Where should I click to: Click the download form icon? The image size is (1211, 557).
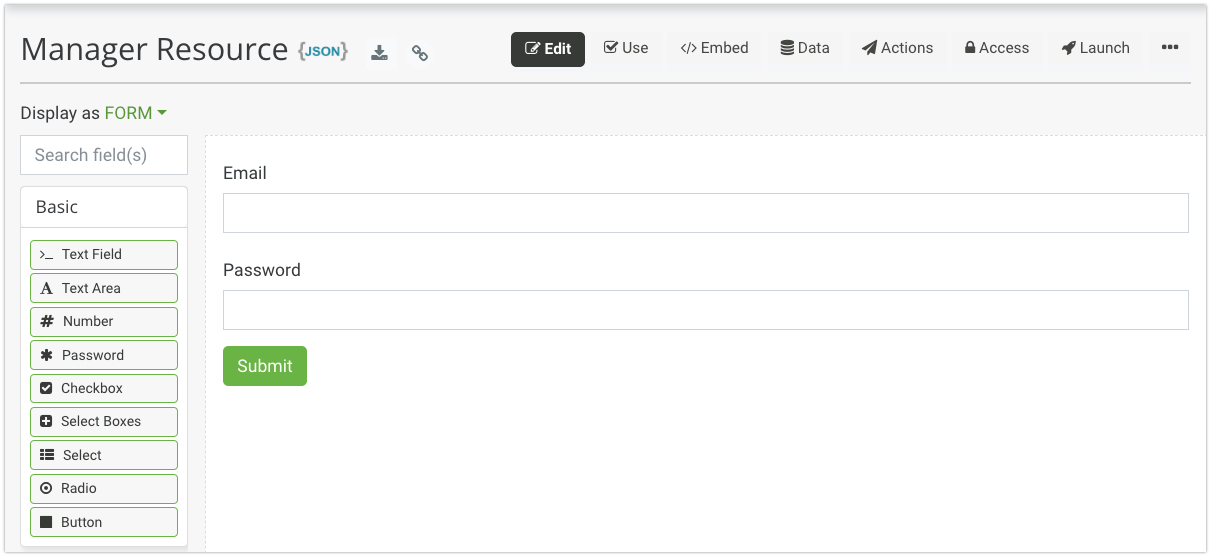(x=379, y=53)
